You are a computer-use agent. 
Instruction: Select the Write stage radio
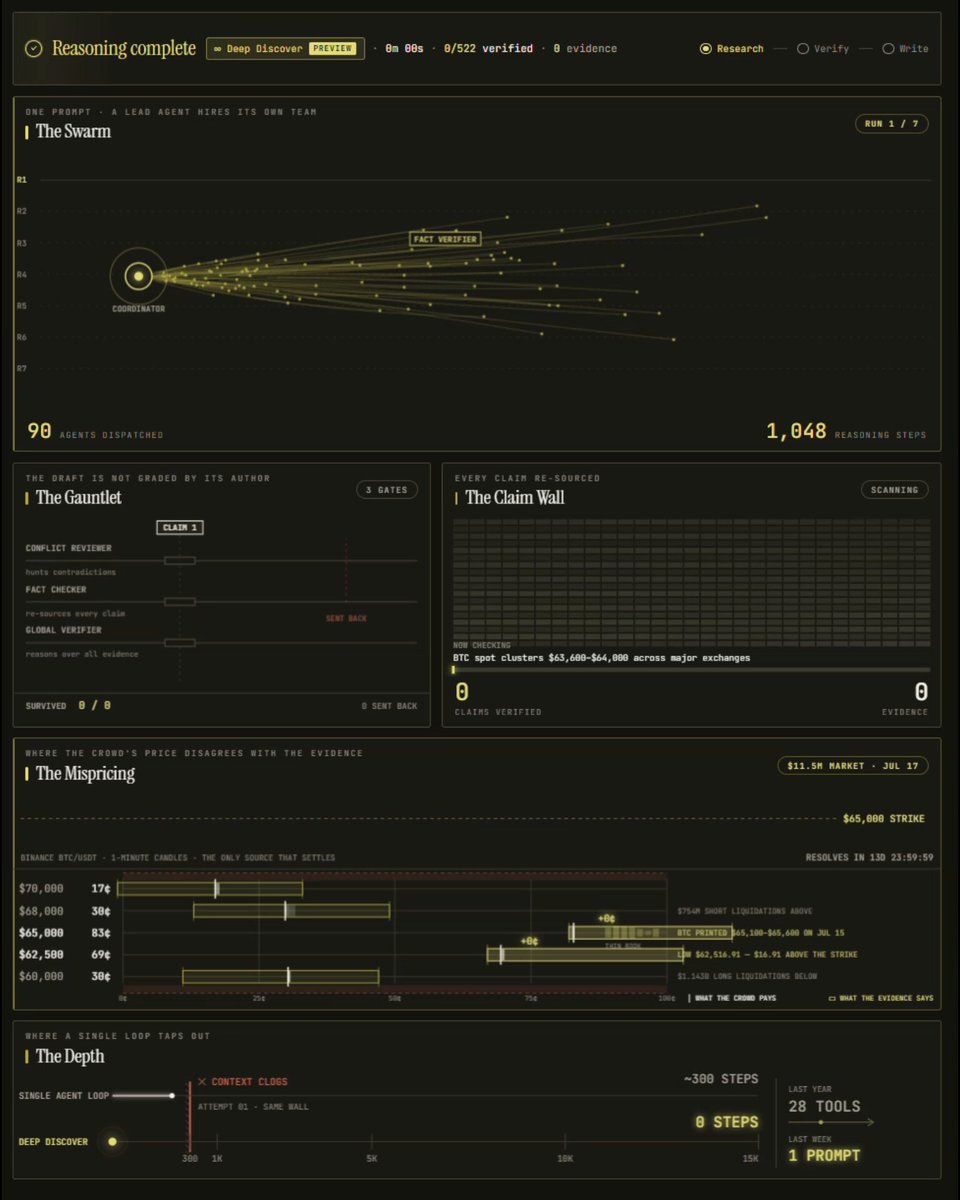887,49
